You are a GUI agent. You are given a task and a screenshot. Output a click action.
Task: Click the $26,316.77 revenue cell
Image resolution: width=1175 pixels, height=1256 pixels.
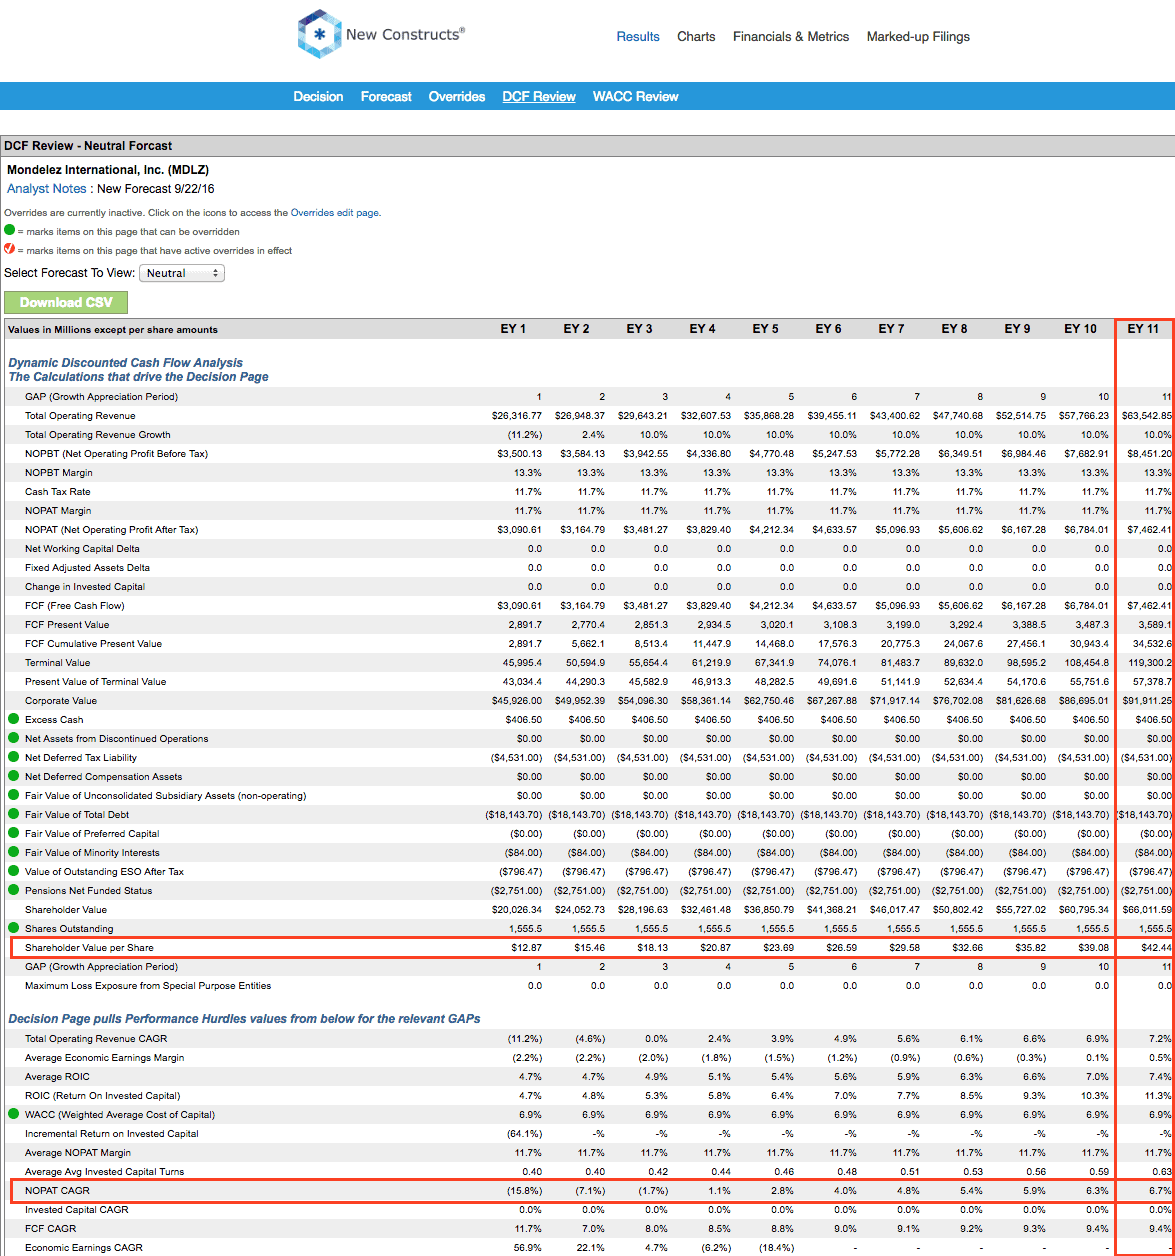point(517,416)
